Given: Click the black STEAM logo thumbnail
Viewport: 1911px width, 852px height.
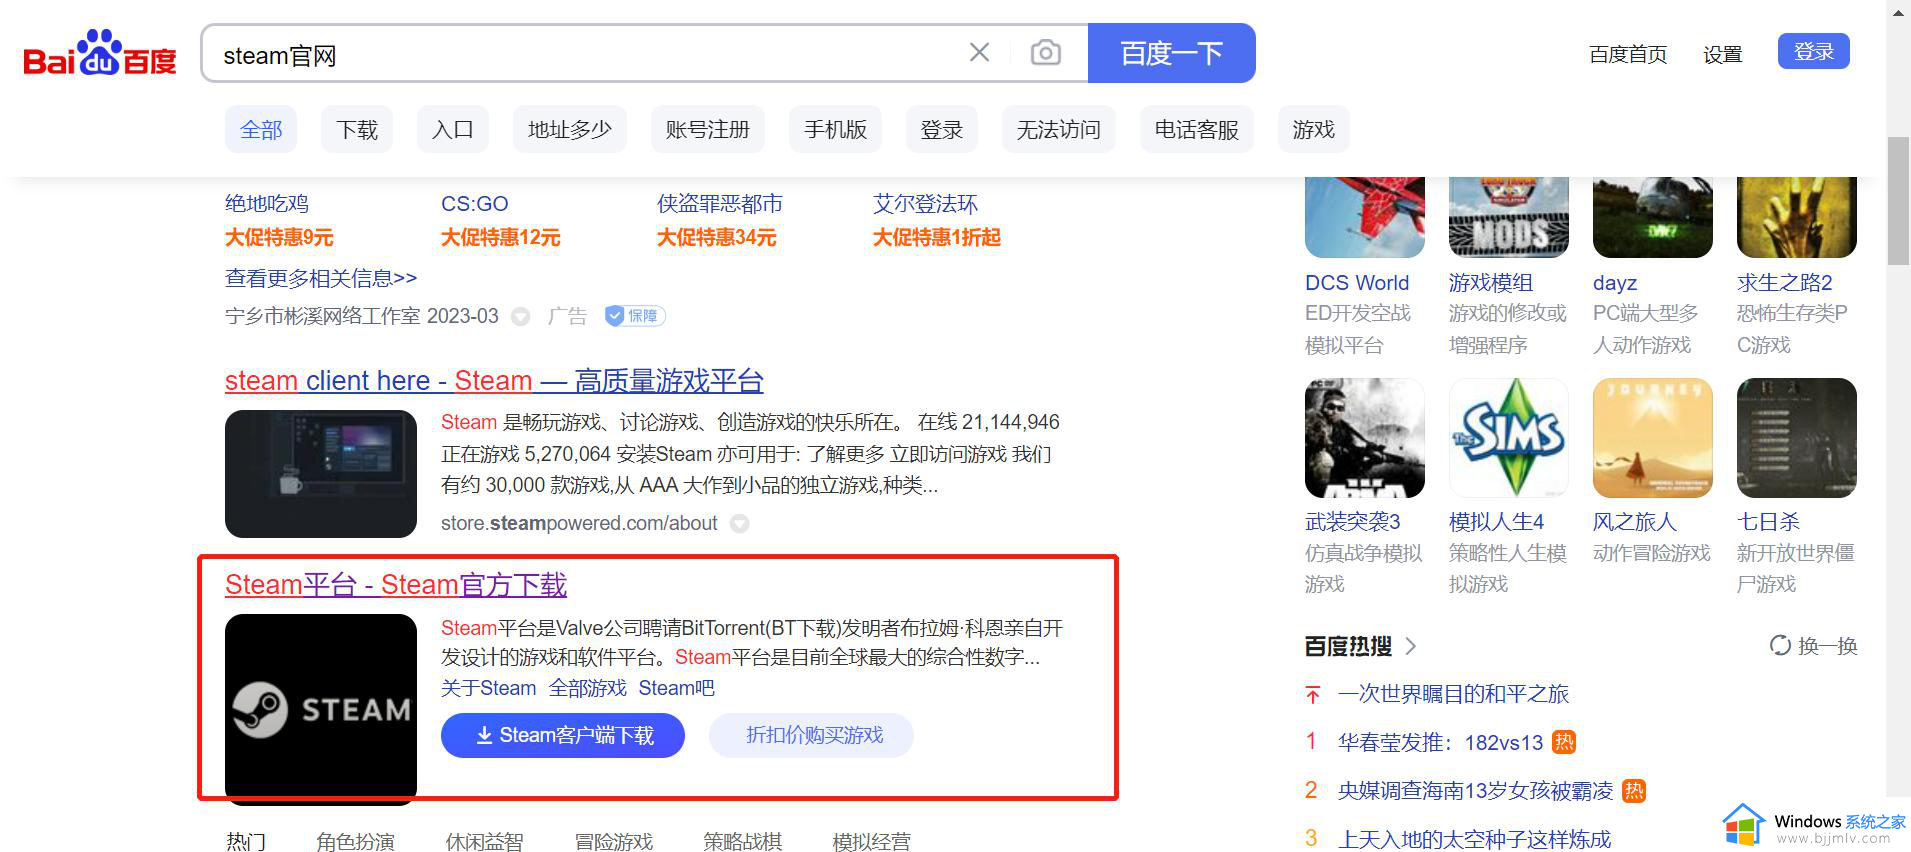Looking at the screenshot, I should pyautogui.click(x=321, y=709).
